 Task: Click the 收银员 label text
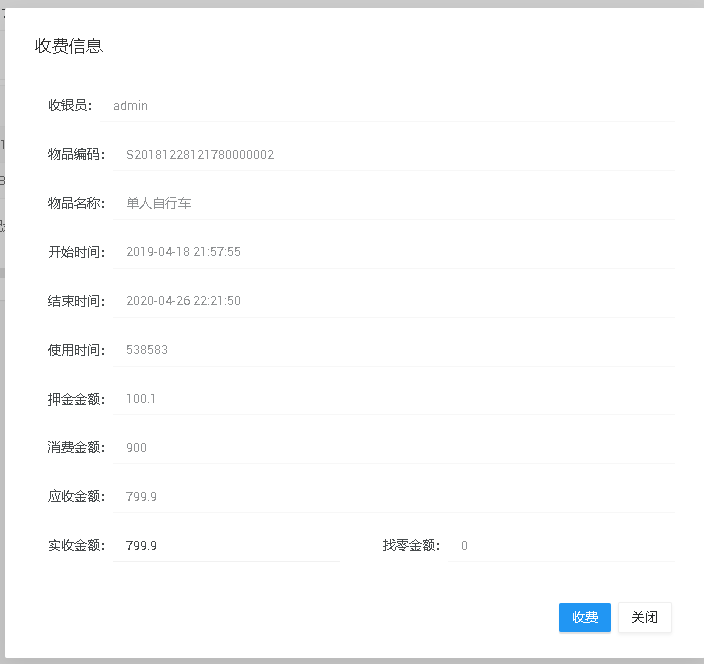coord(70,106)
